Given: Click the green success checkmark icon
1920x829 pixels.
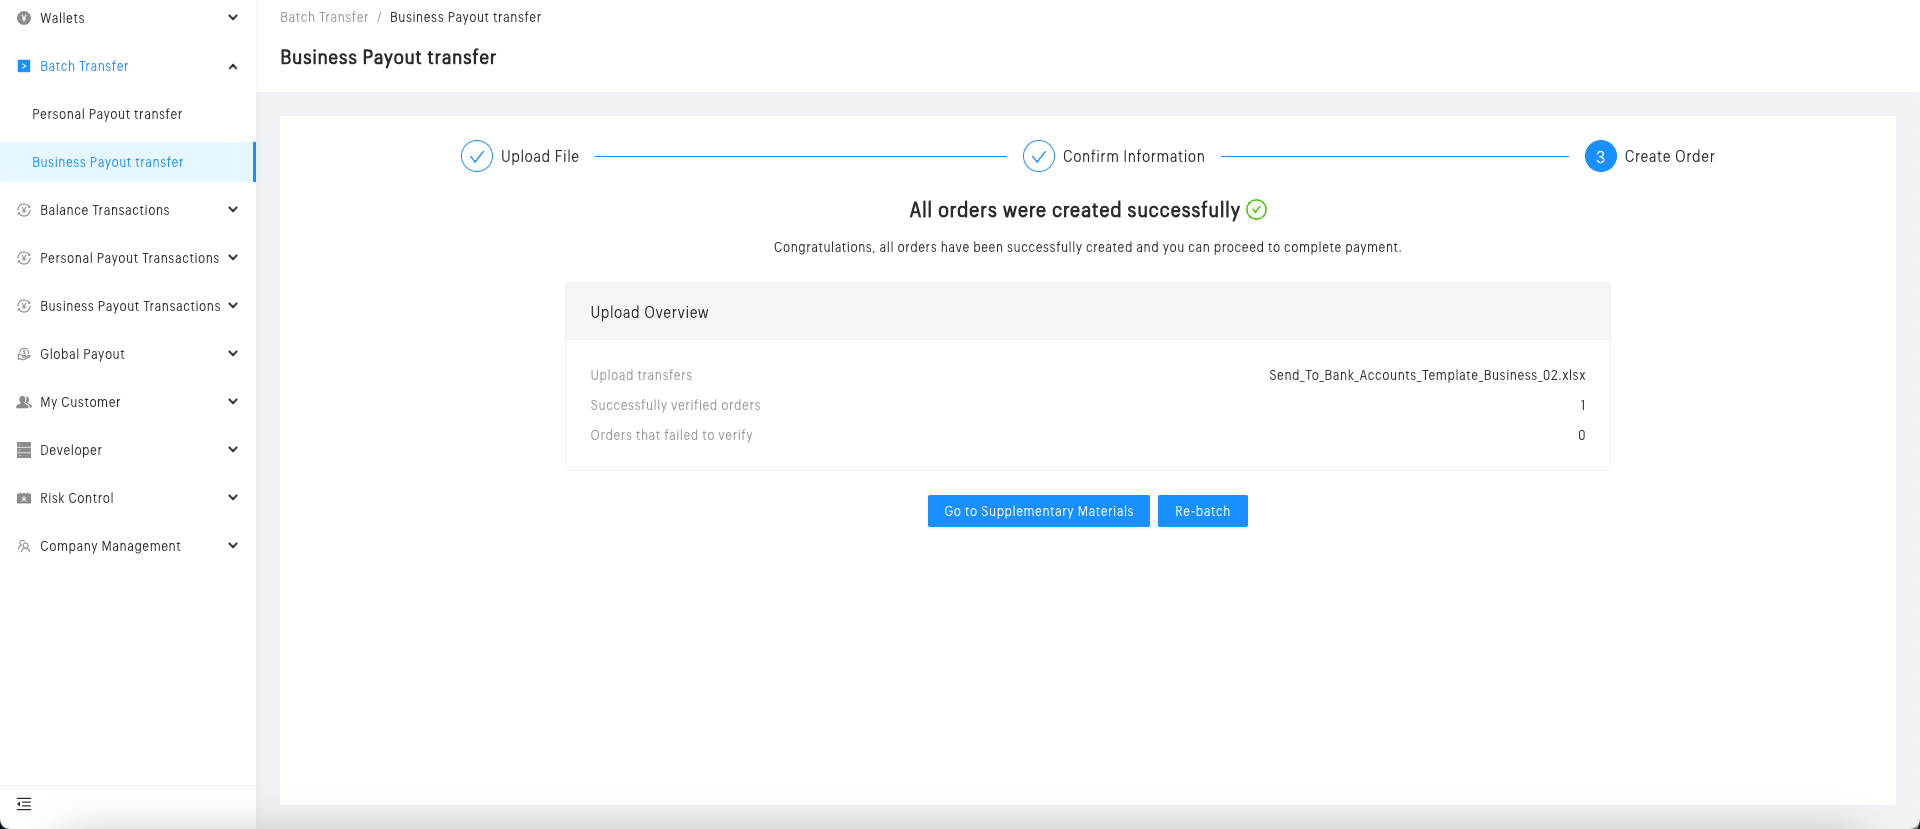Looking at the screenshot, I should [1257, 210].
